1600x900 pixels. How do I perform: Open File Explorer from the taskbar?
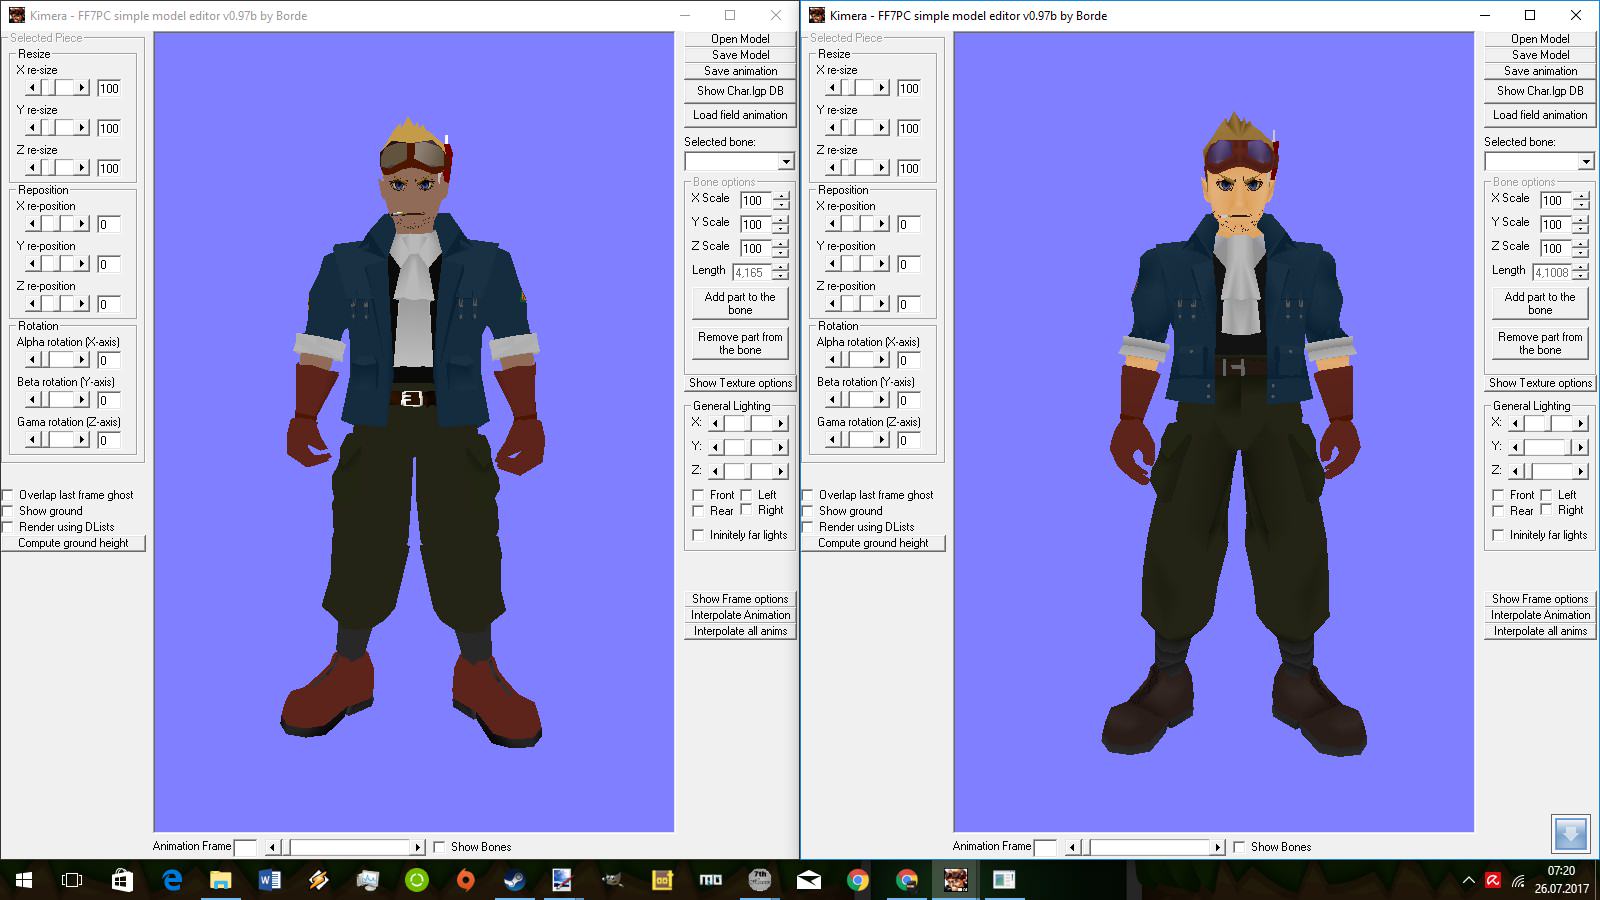[220, 880]
